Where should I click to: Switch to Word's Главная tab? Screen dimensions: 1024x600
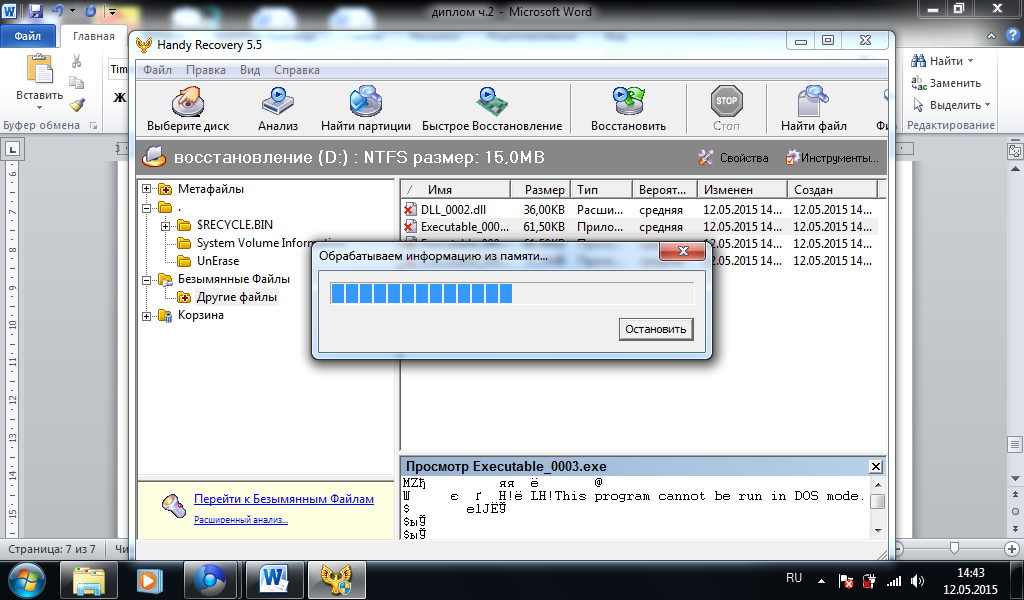pos(93,36)
